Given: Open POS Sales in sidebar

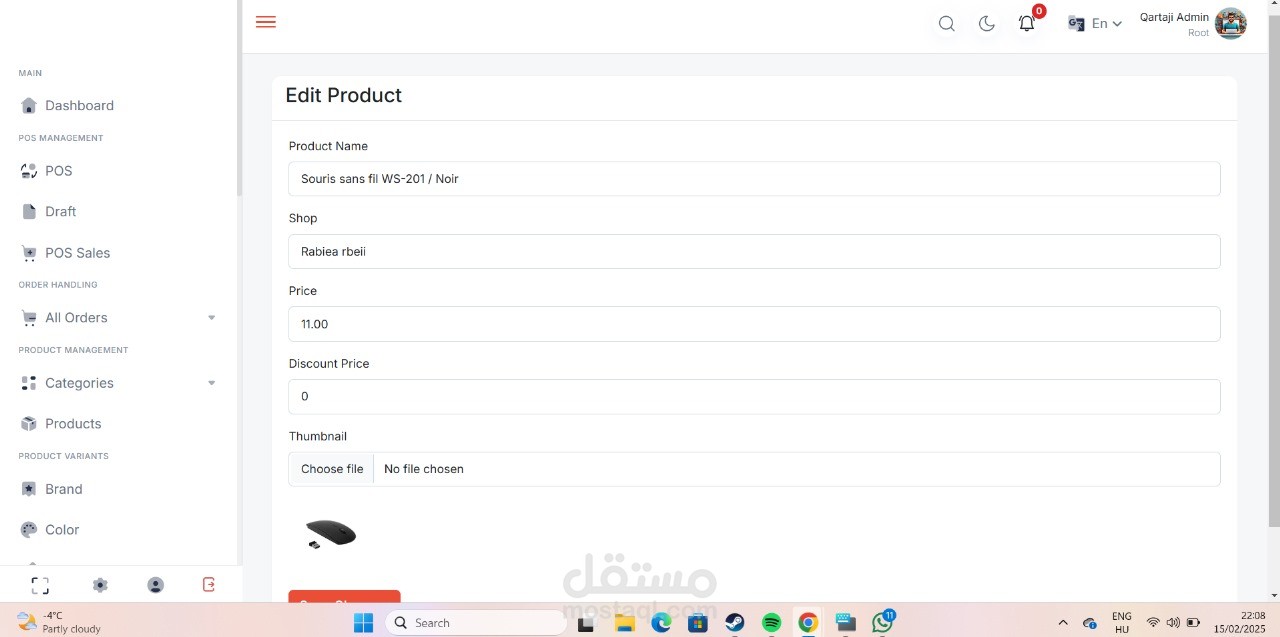Looking at the screenshot, I should pos(77,253).
